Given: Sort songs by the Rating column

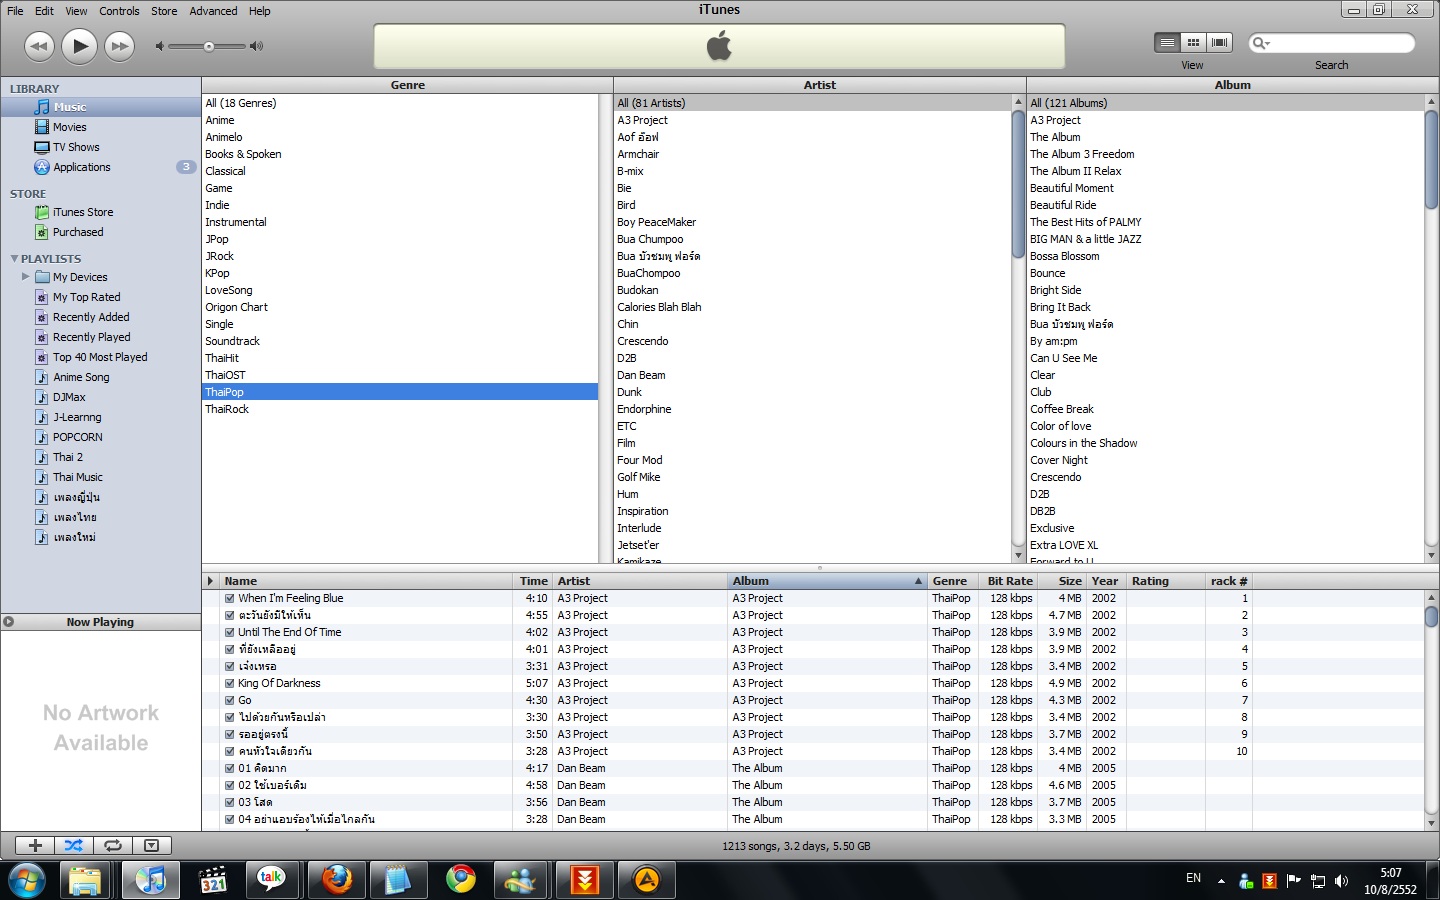Looking at the screenshot, I should 1165,581.
